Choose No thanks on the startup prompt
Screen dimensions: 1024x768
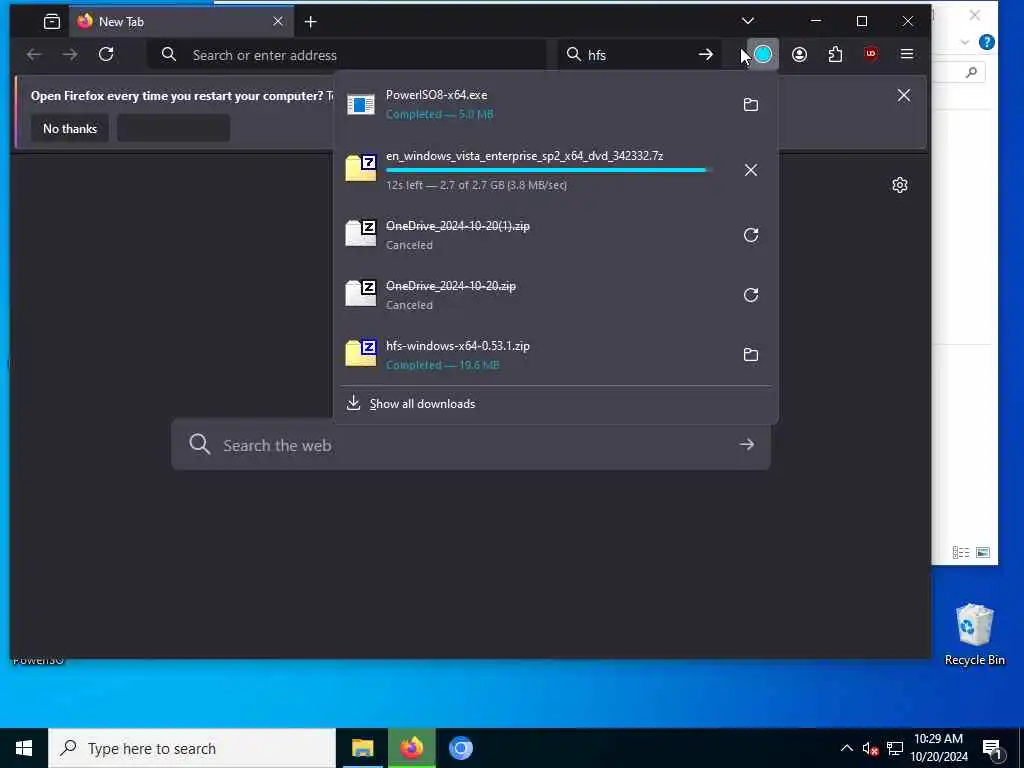(x=70, y=129)
